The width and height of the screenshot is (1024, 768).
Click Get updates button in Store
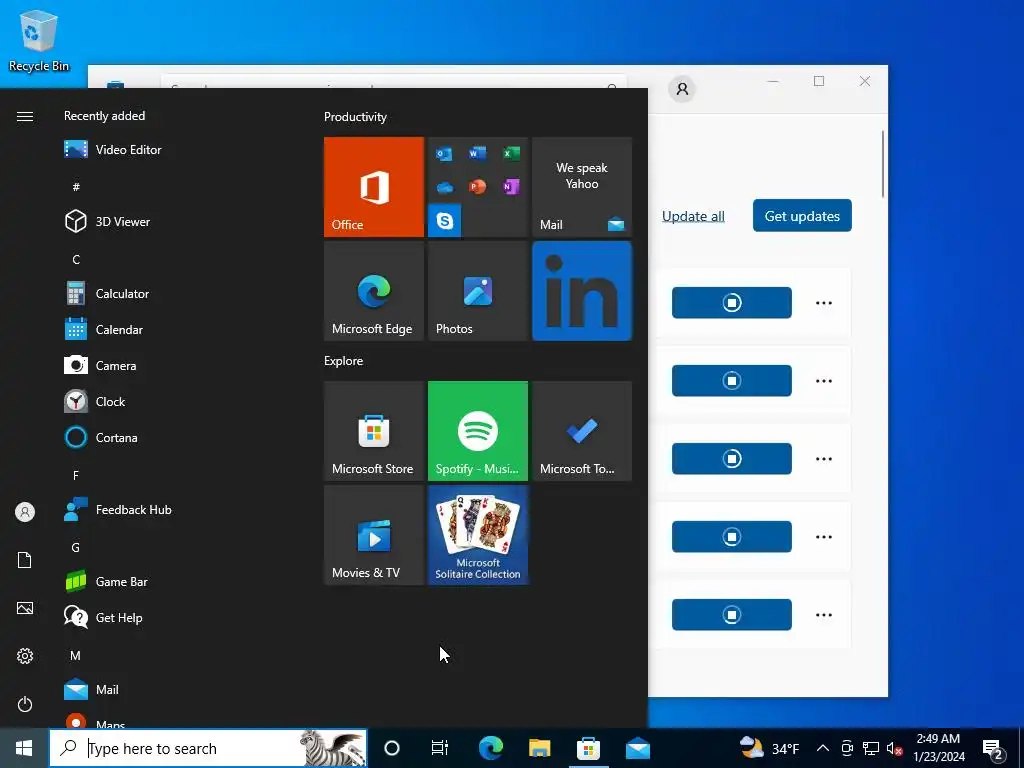point(802,216)
